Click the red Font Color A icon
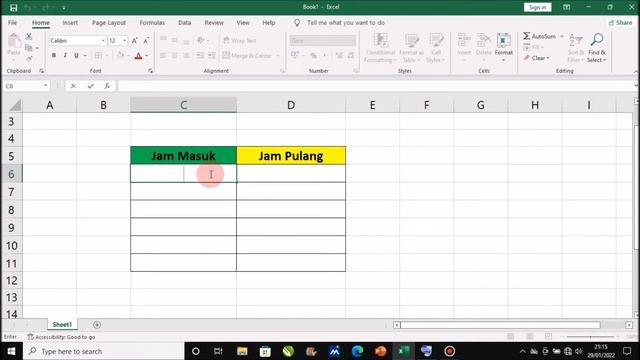The height and width of the screenshot is (360, 640). [138, 56]
